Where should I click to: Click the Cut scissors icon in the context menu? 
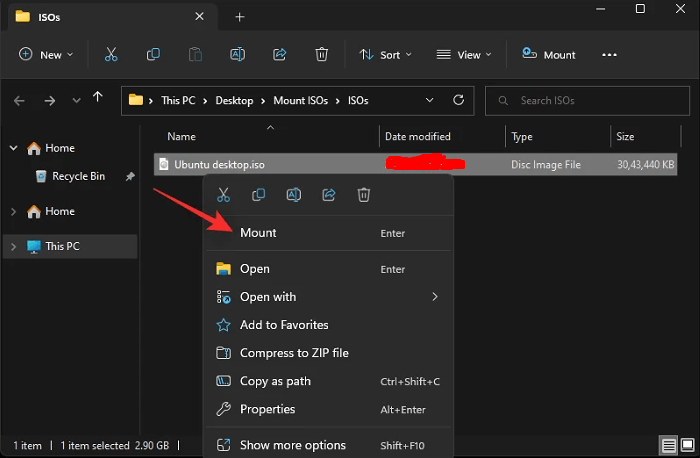point(223,195)
